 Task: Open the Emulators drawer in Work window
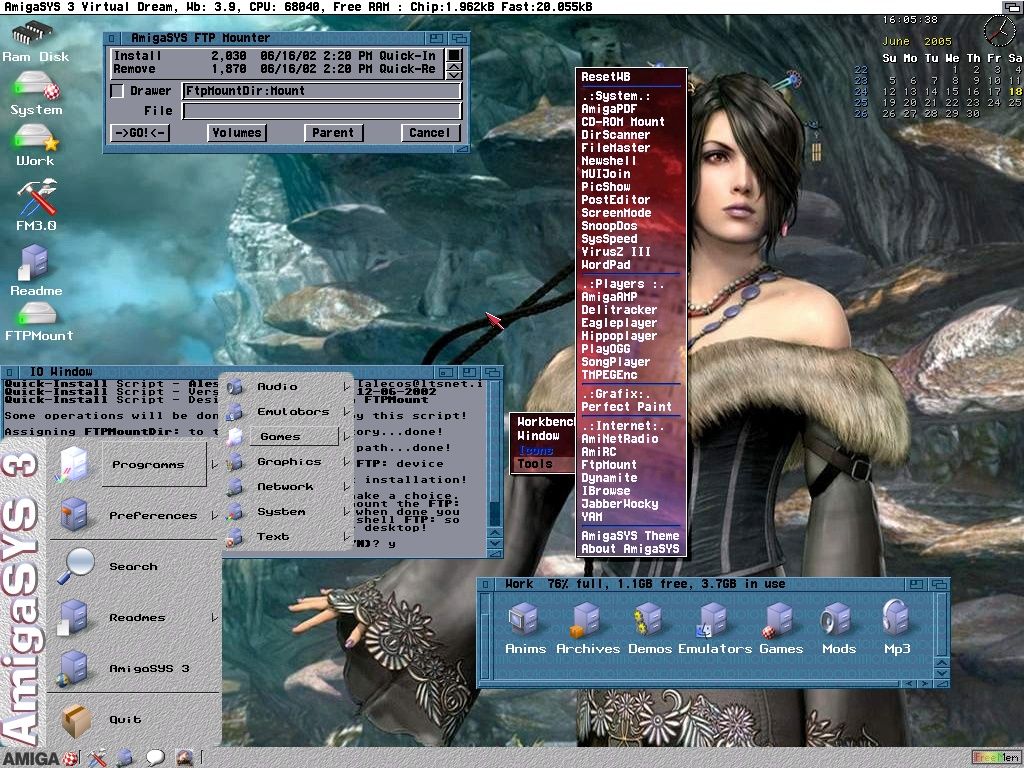click(x=714, y=622)
